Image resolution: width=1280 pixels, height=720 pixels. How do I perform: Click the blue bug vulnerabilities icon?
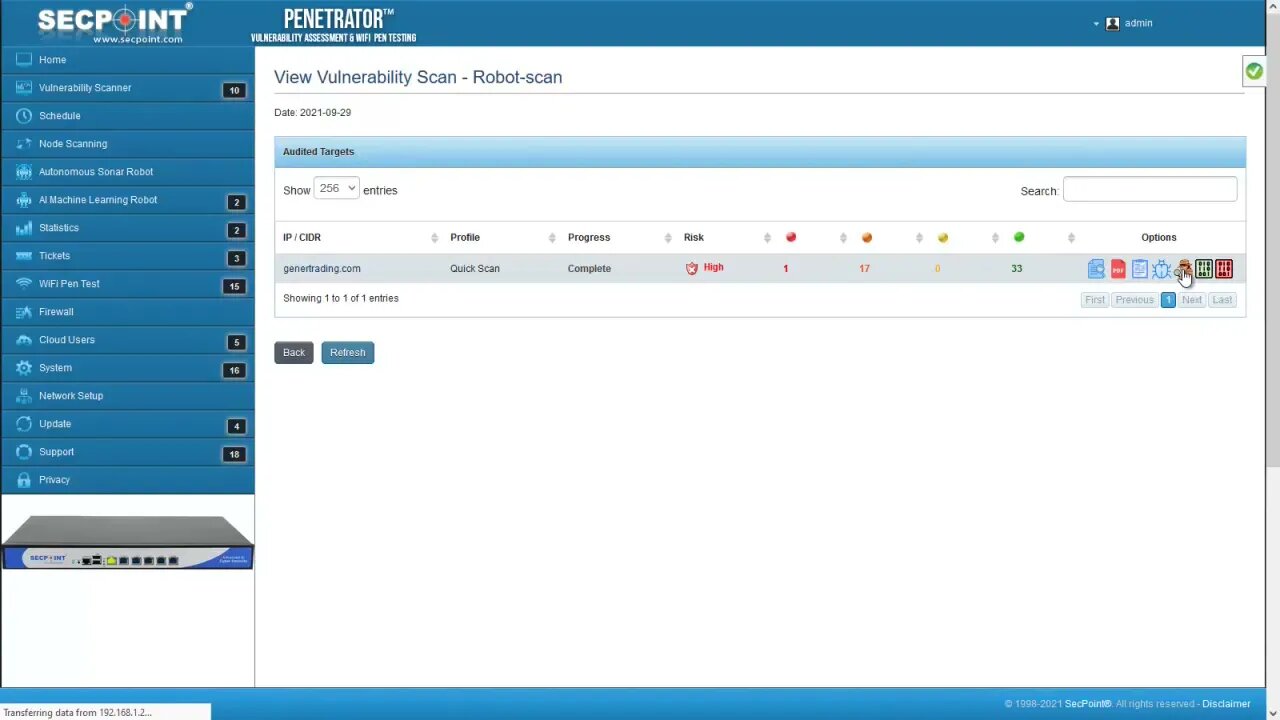tap(1161, 269)
